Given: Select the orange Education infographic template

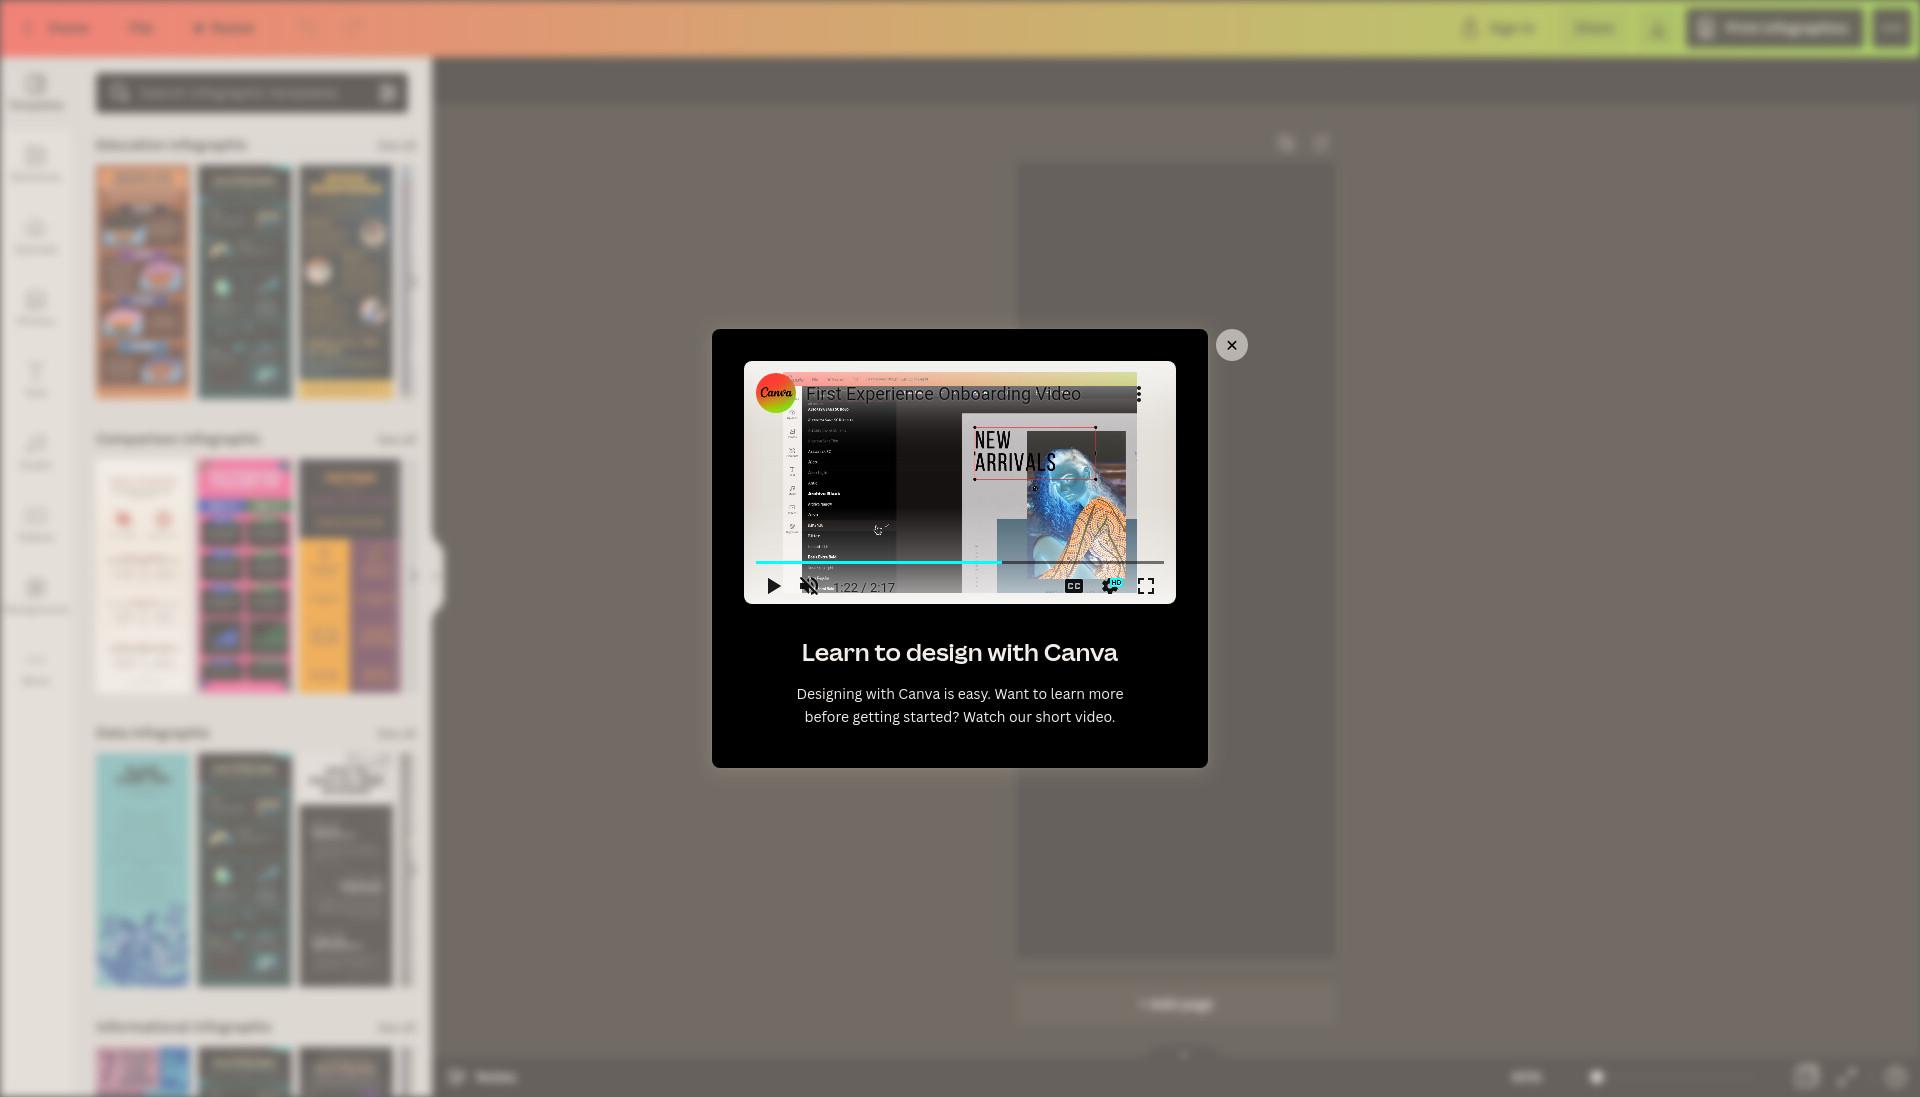Looking at the screenshot, I should (142, 282).
